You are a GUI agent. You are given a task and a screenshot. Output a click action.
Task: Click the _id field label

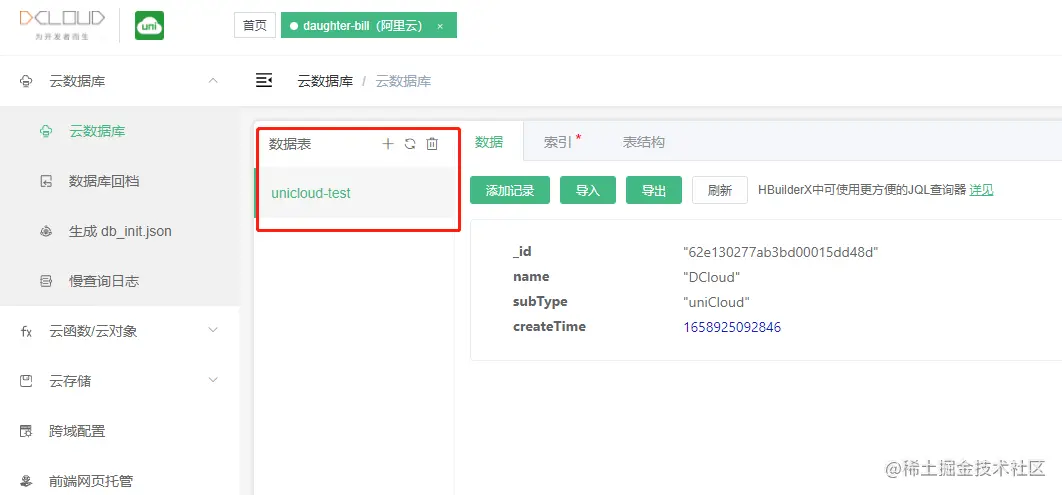pos(522,252)
